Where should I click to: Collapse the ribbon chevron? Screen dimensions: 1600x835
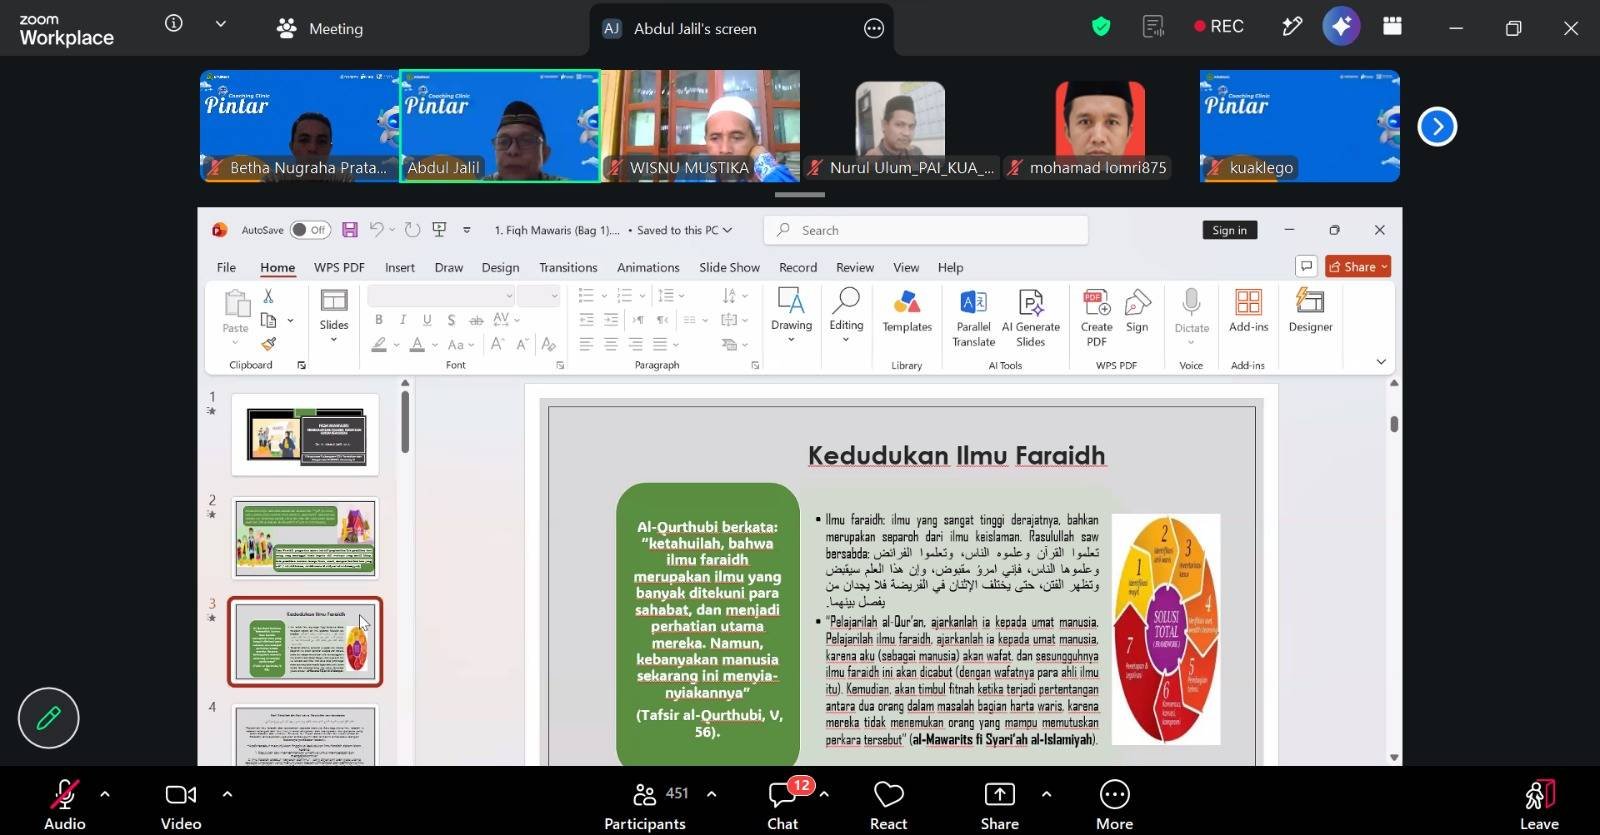[x=1381, y=362]
